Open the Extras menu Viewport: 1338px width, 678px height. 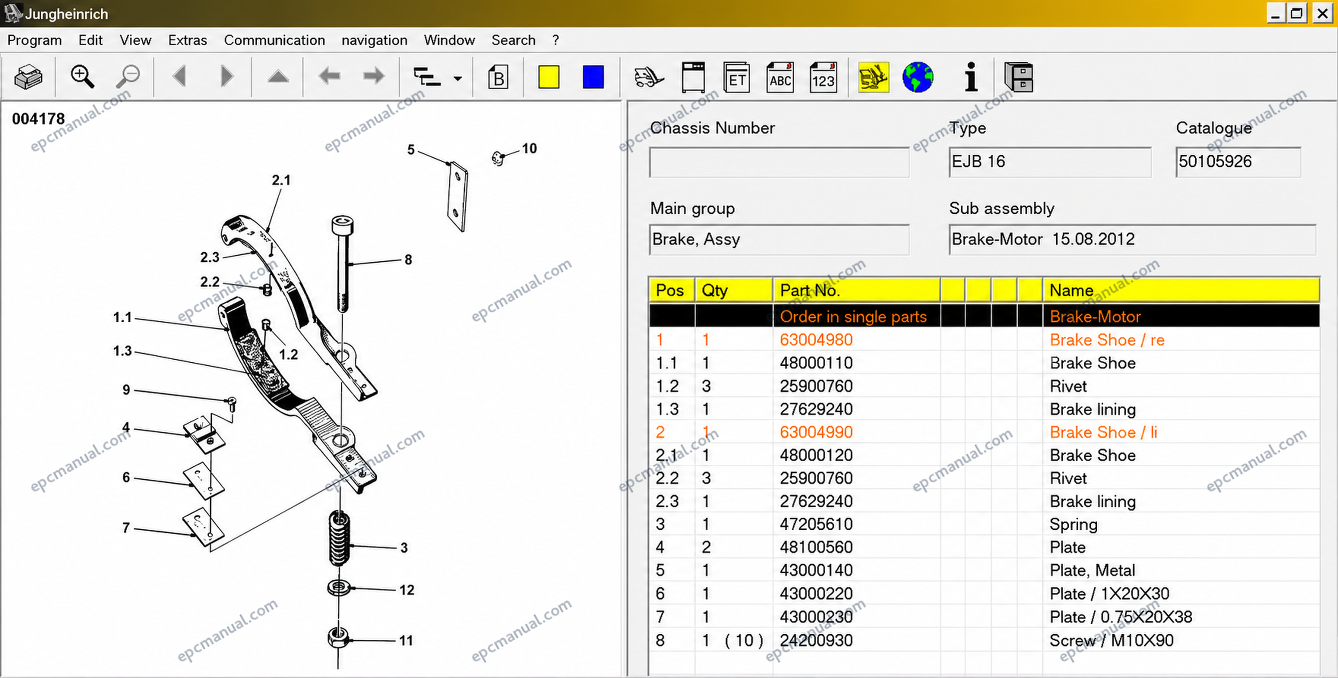(188, 40)
